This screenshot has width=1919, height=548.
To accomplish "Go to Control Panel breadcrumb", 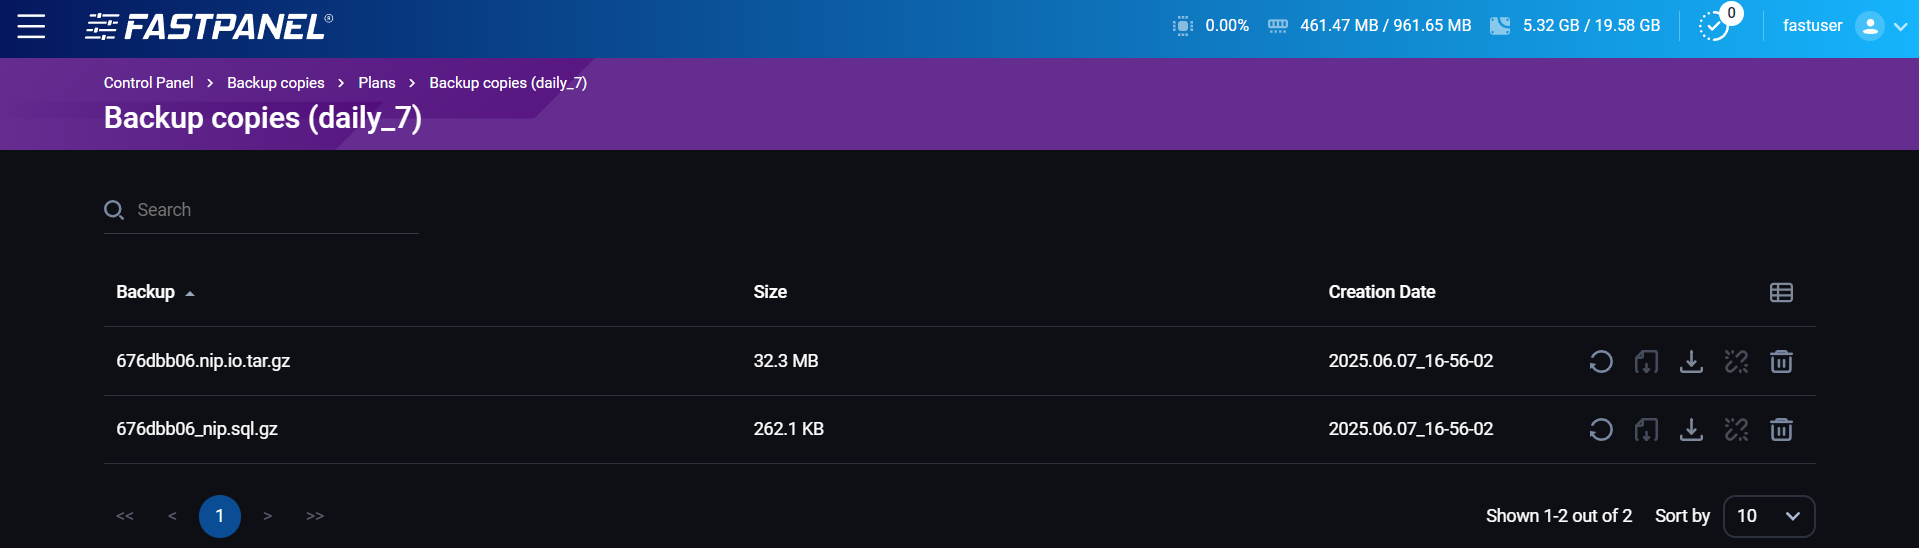I will pyautogui.click(x=149, y=83).
